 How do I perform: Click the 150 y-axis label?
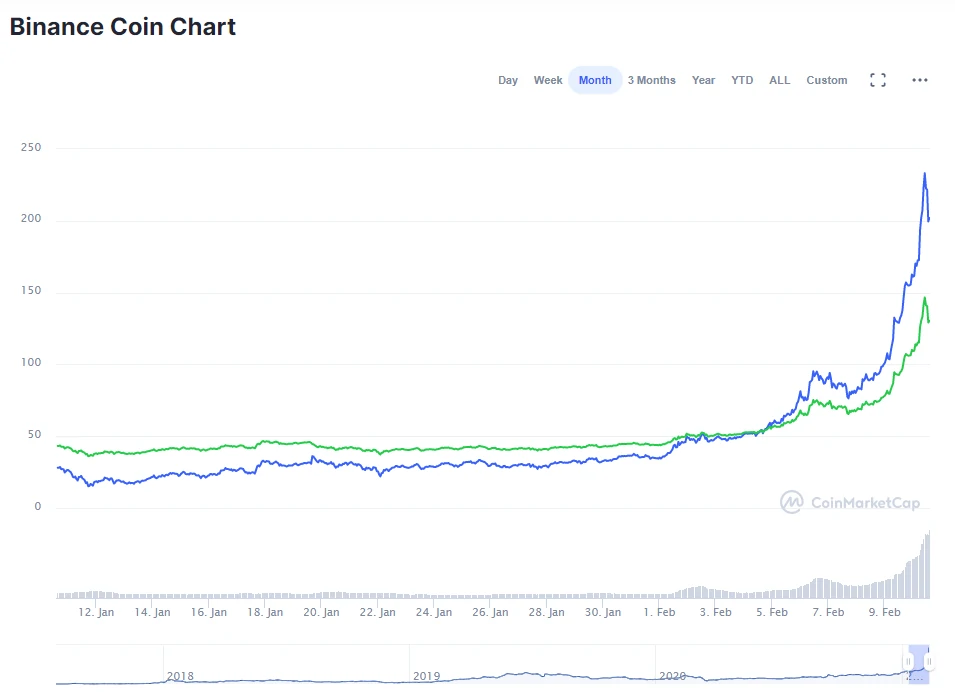31,290
